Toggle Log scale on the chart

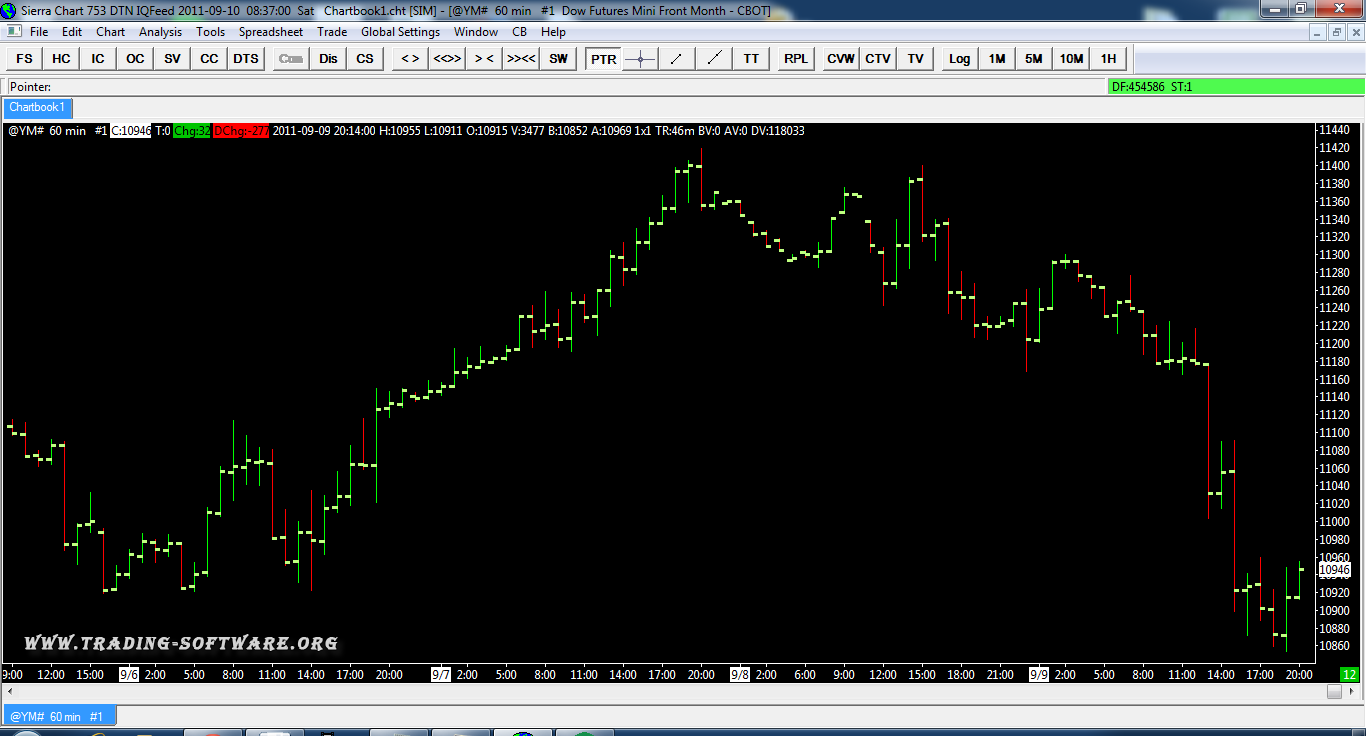tap(959, 59)
